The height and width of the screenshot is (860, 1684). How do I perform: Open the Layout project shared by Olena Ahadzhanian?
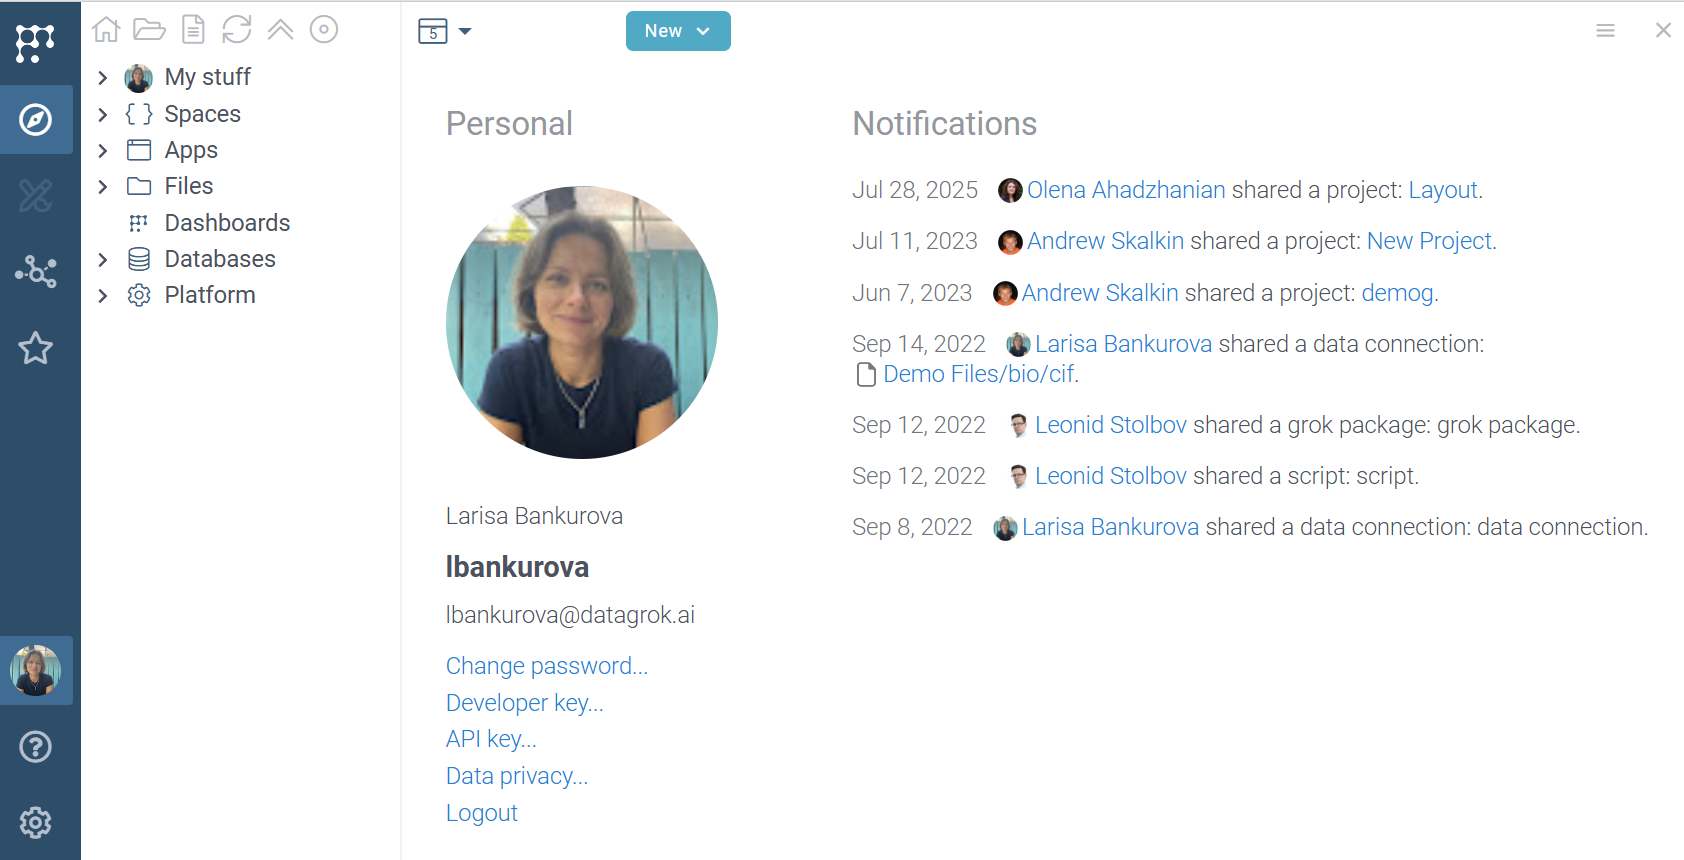[1443, 189]
